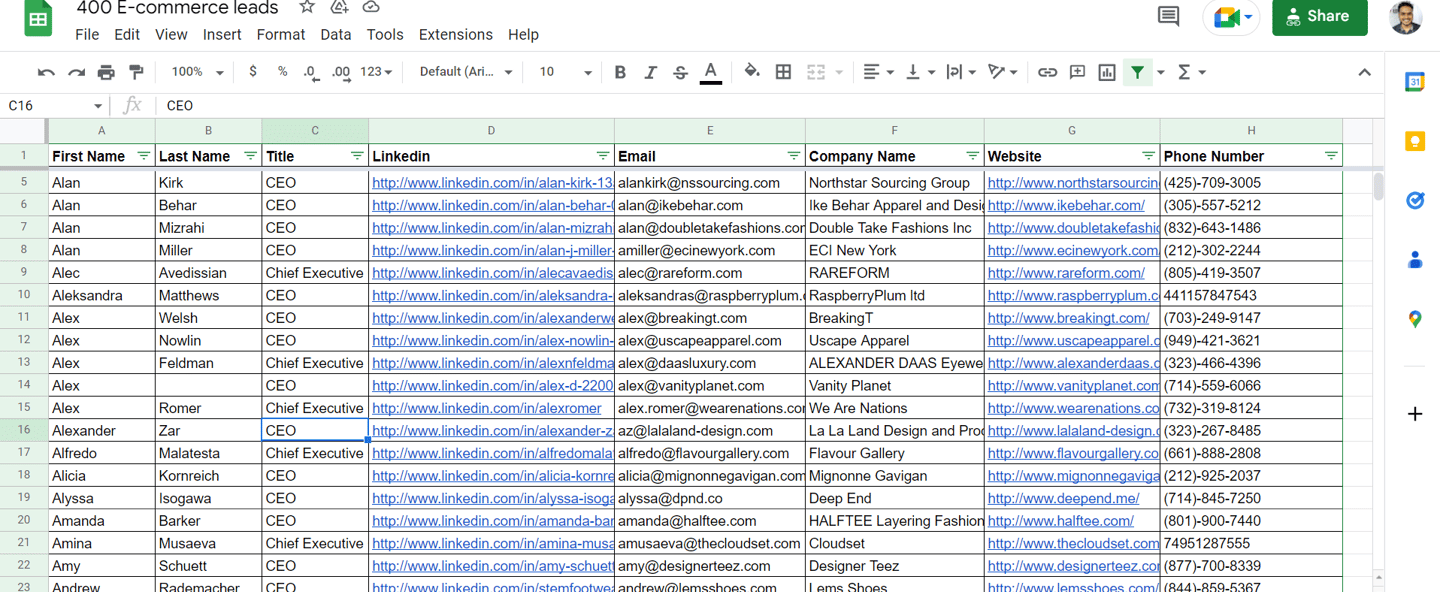Open the alexromer LinkedIn link
Viewport: 1440px width, 592px height.
487,408
